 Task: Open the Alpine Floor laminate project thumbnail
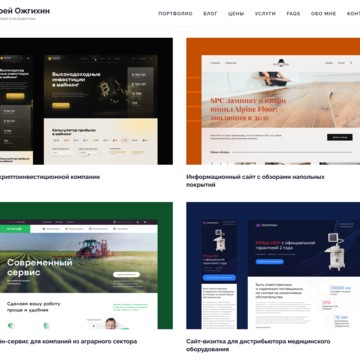click(x=273, y=101)
